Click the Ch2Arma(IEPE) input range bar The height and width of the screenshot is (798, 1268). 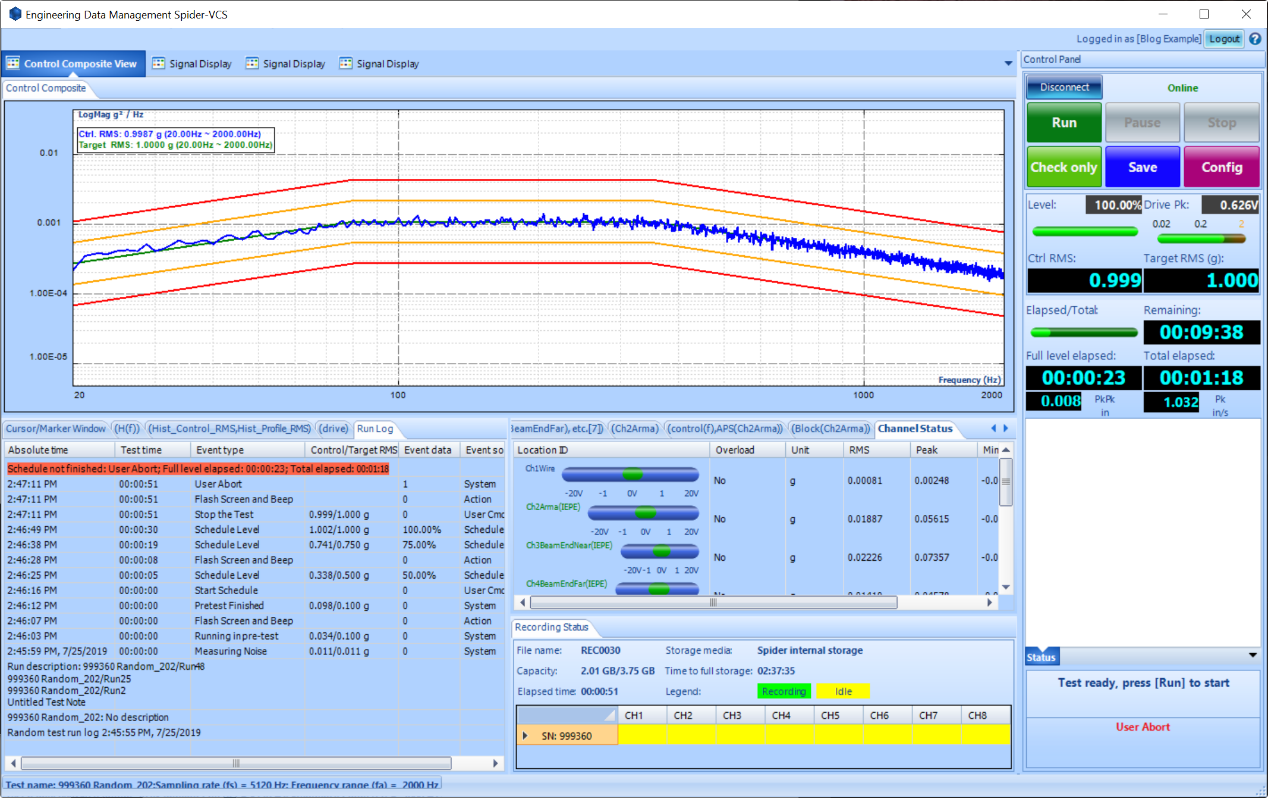click(x=645, y=513)
